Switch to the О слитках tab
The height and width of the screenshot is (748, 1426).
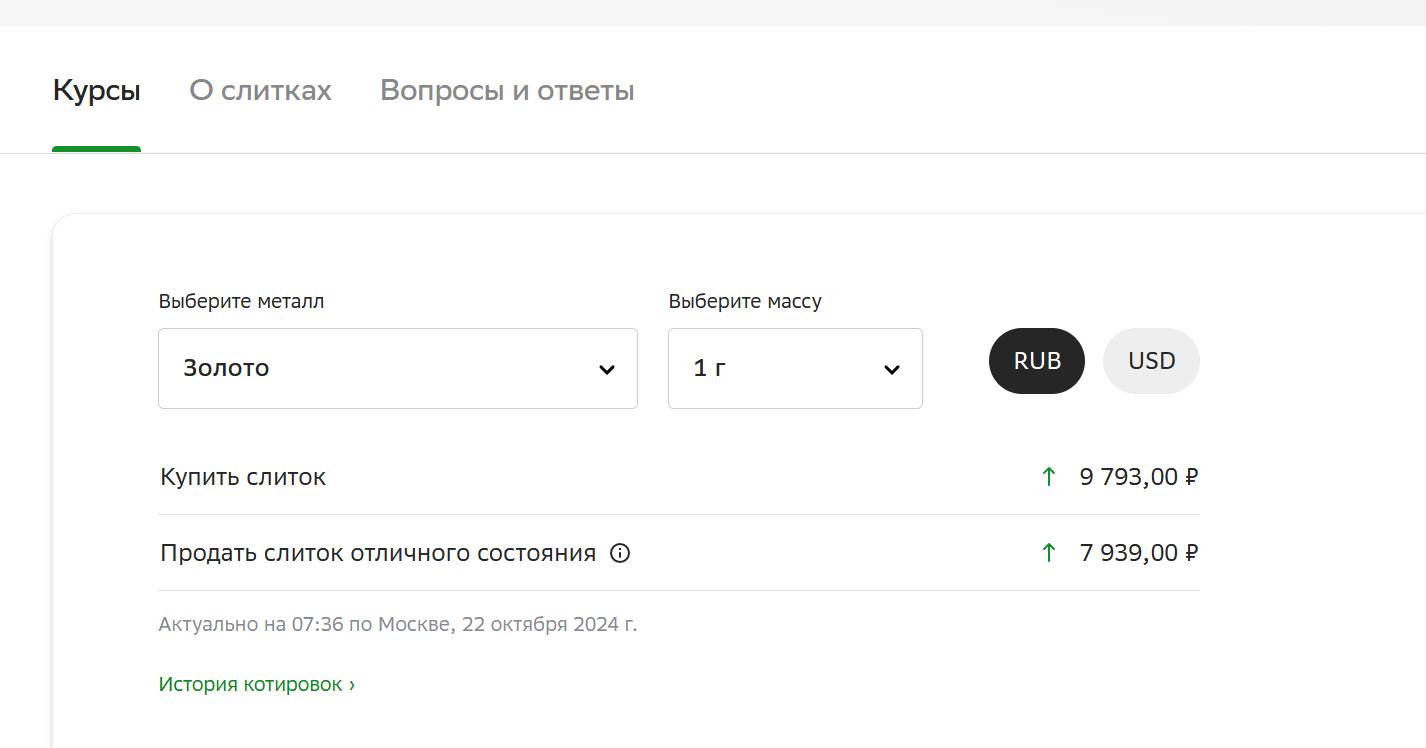coord(260,91)
